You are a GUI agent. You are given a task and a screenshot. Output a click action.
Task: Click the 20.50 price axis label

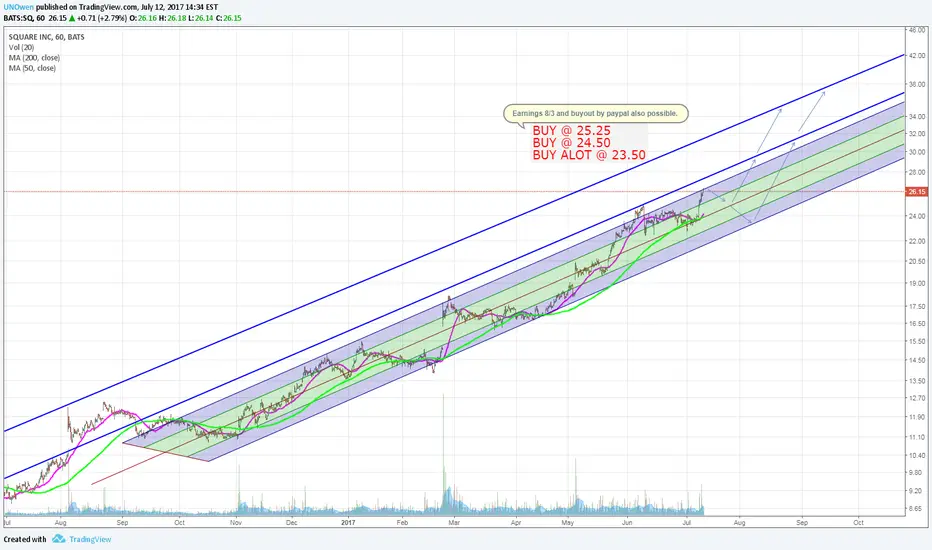click(917, 261)
